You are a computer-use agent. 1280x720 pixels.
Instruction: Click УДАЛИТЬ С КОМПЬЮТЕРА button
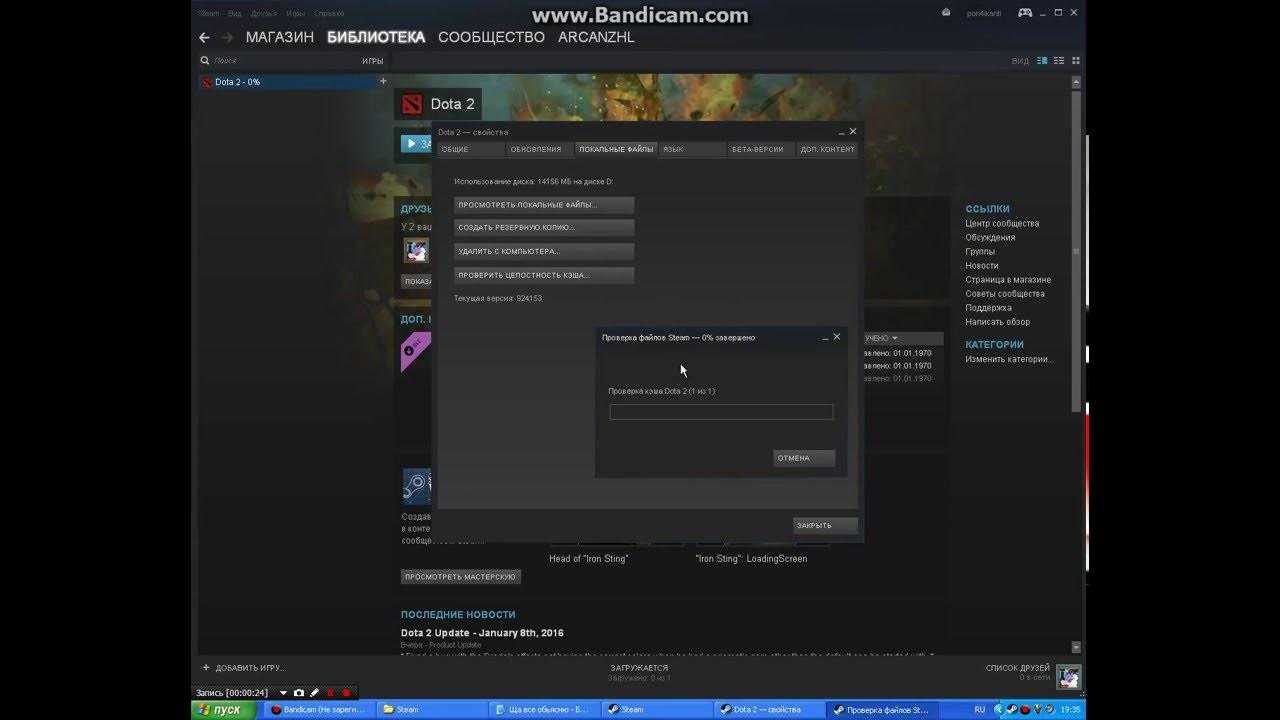pos(544,251)
